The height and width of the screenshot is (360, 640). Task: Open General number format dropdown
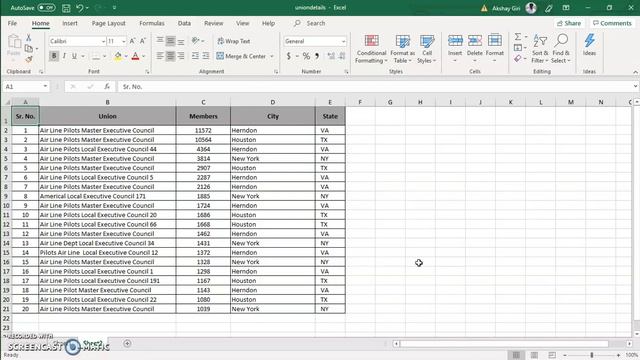pos(343,42)
